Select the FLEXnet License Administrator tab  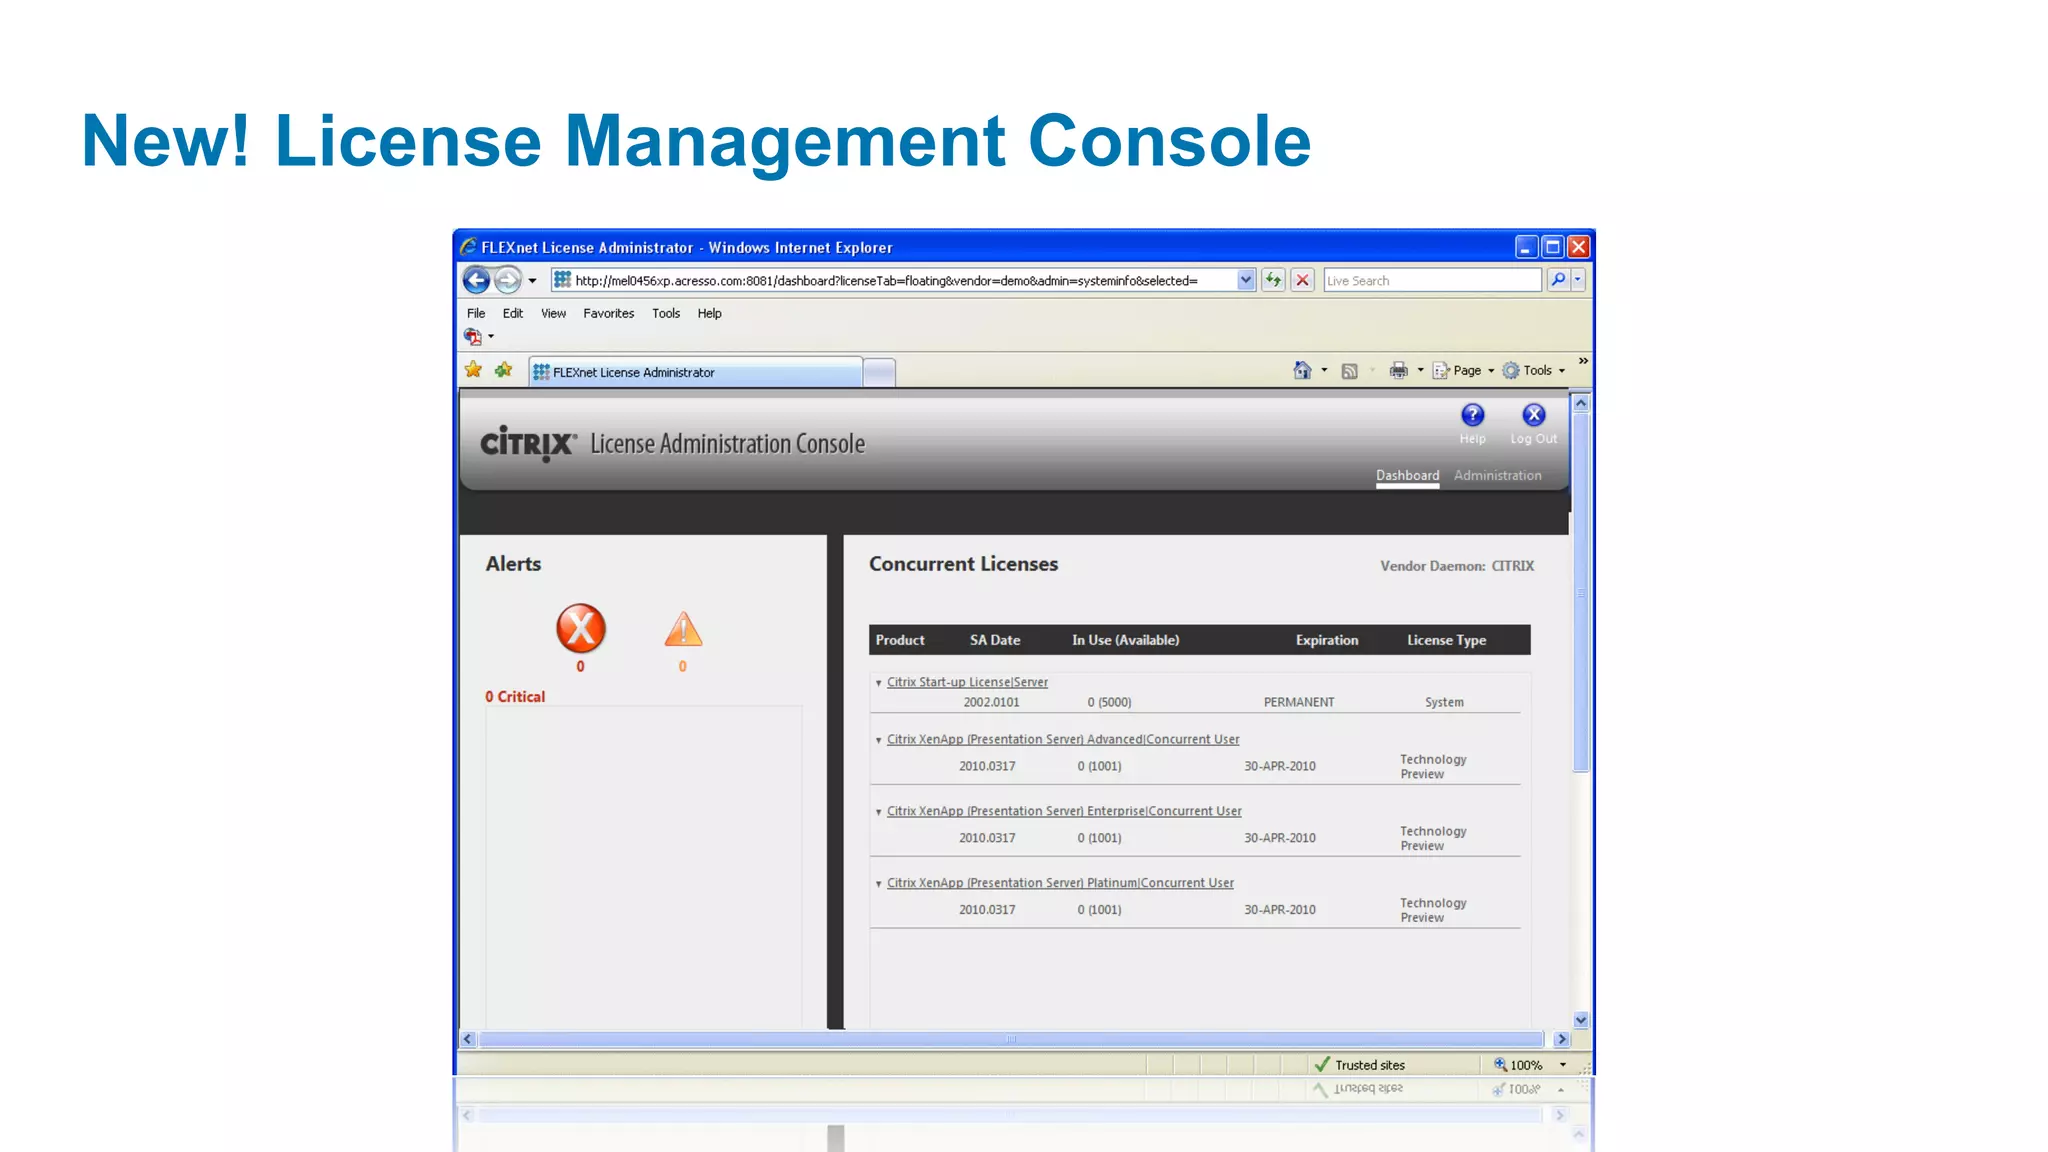tap(695, 372)
